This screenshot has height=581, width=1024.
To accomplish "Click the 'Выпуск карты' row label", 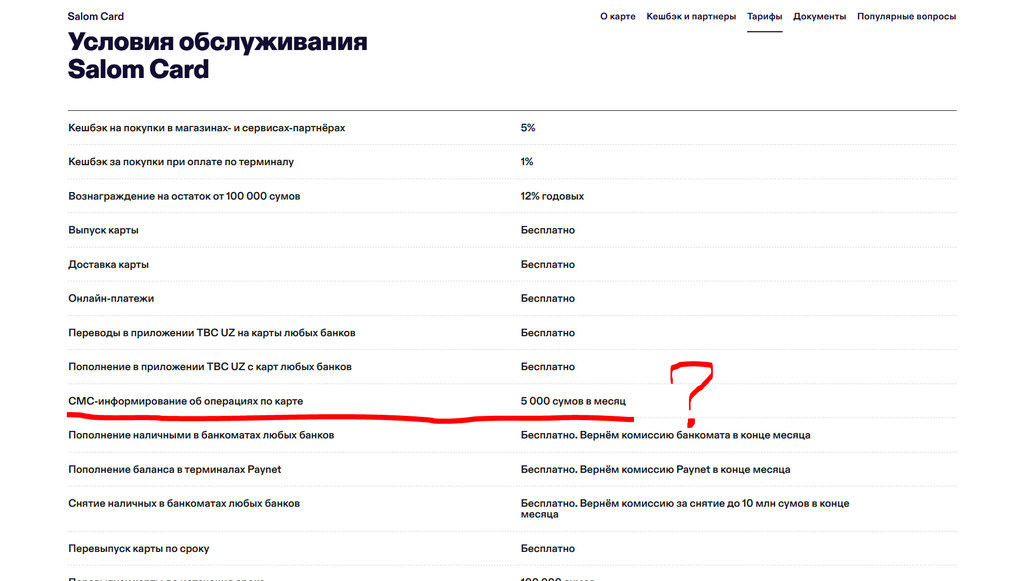I will pos(103,230).
